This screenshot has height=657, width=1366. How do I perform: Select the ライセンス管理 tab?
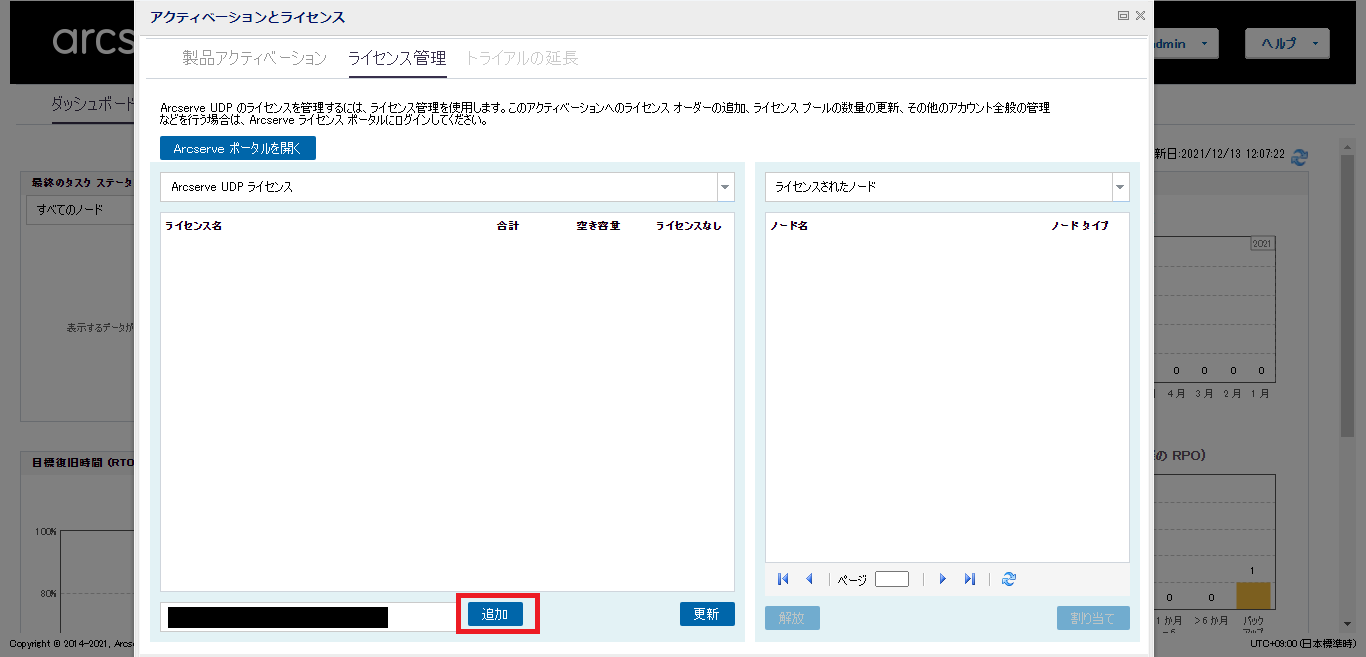point(396,58)
